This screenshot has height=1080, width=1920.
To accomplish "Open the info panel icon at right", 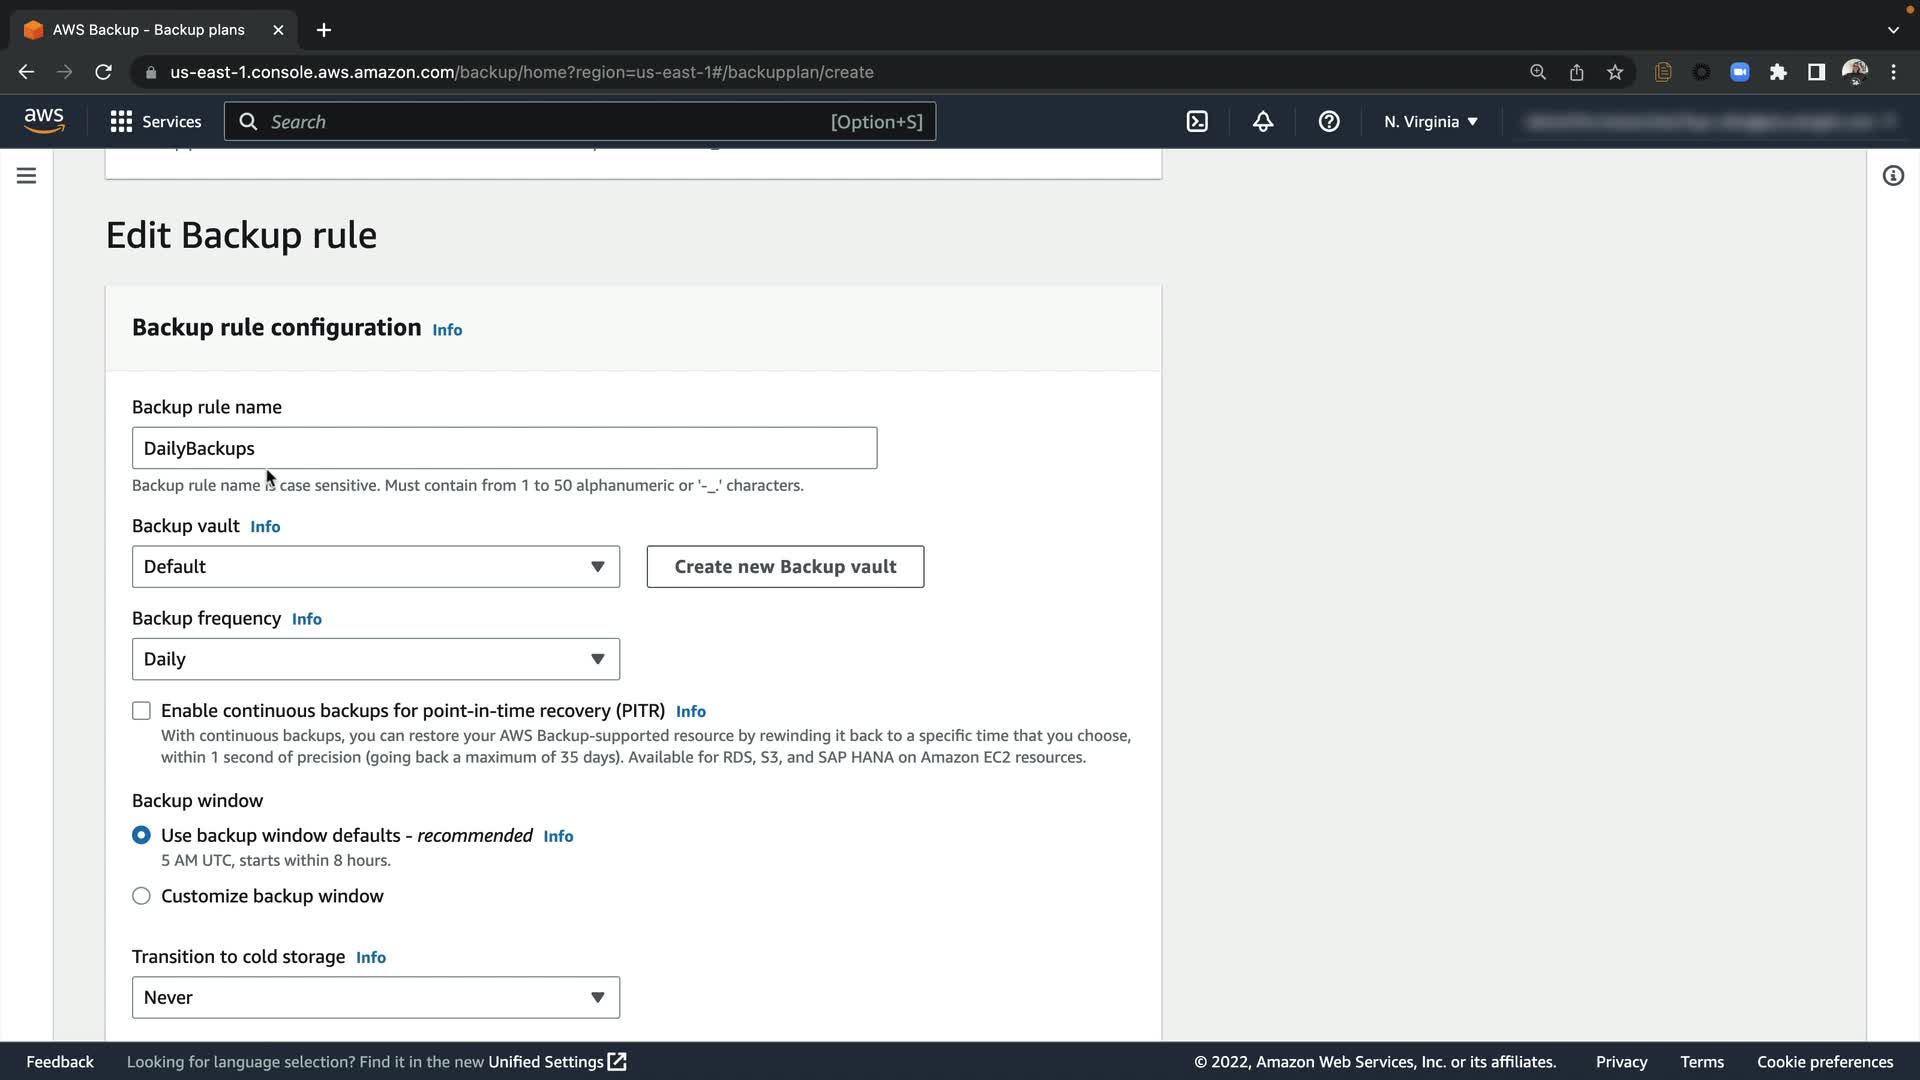I will (x=1892, y=176).
